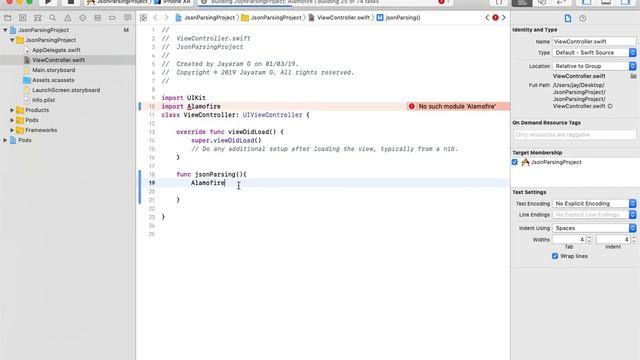The width and height of the screenshot is (640, 360).
Task: Open the Issue navigator warning icon
Action: click(x=67, y=18)
